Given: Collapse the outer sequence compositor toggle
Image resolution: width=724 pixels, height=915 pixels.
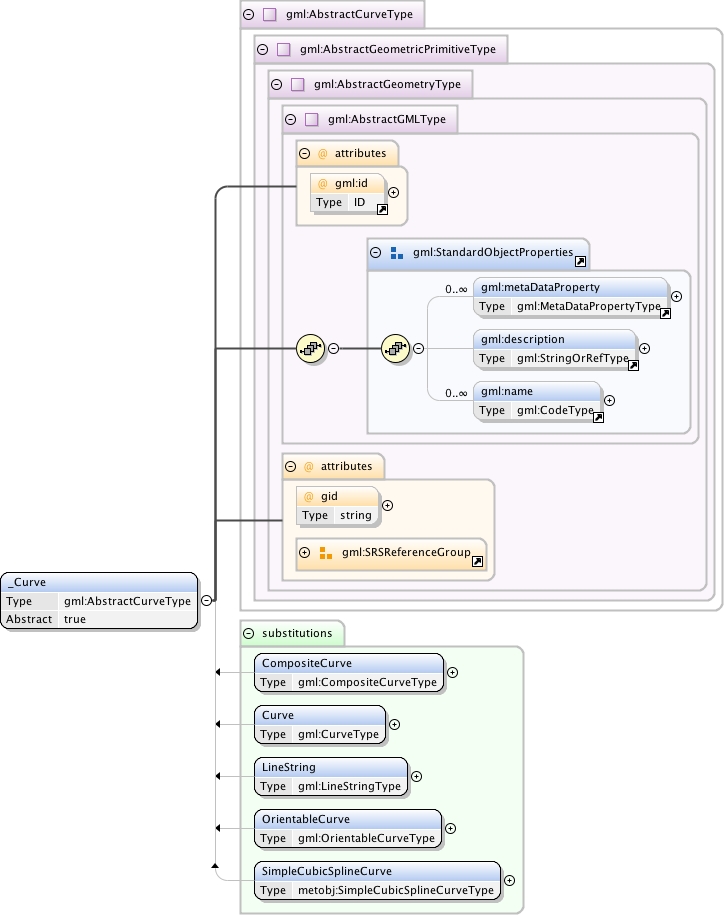Looking at the screenshot, I should point(334,348).
